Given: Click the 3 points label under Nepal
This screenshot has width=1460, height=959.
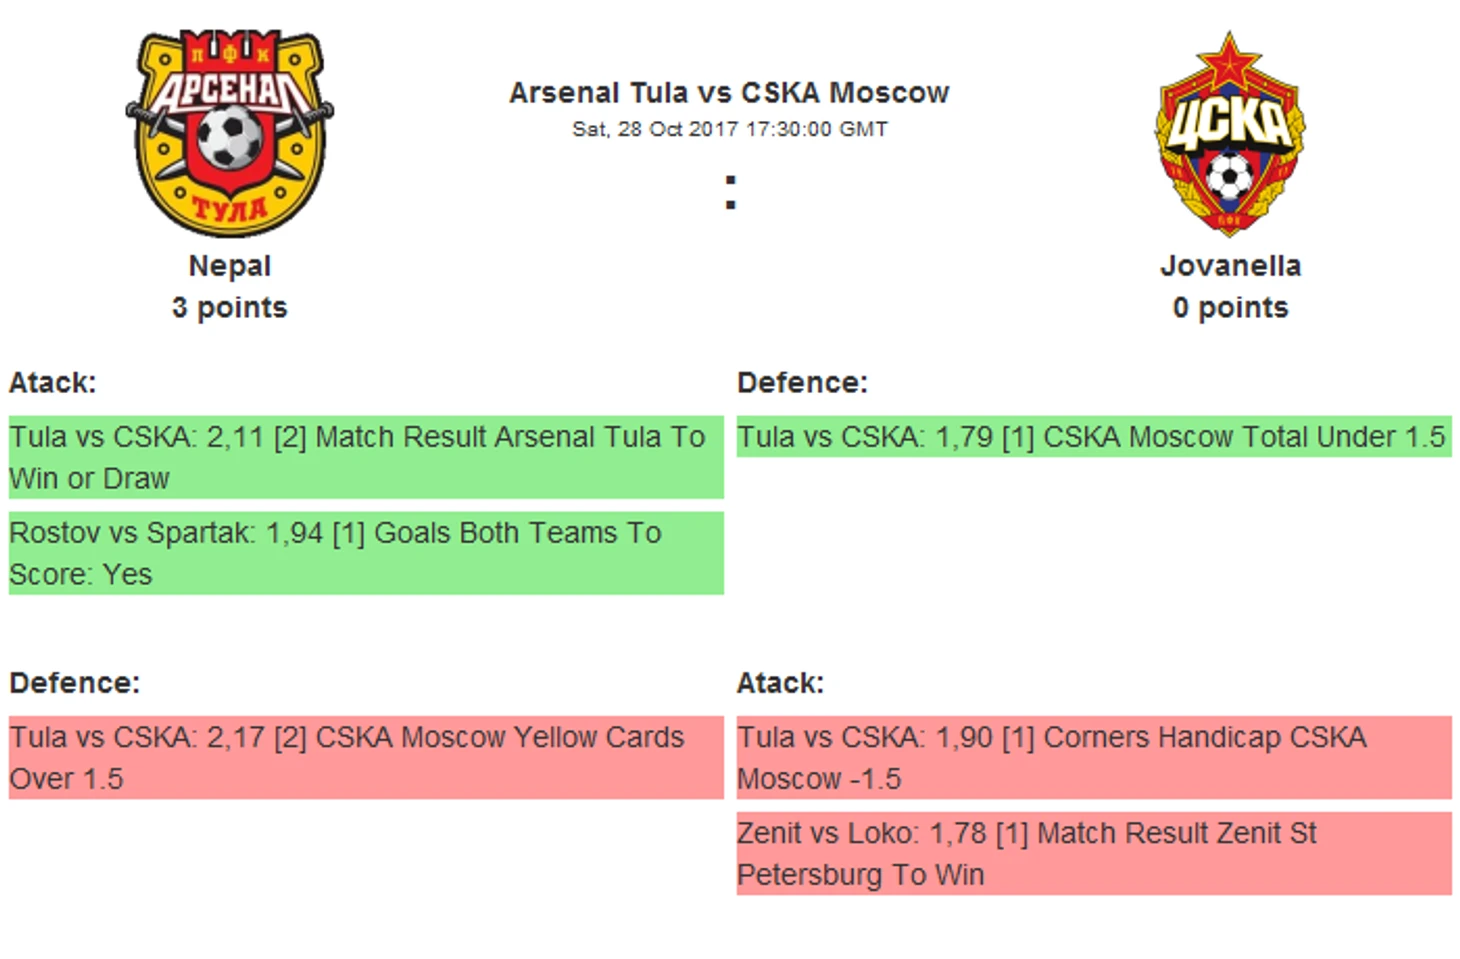Looking at the screenshot, I should coord(229,308).
